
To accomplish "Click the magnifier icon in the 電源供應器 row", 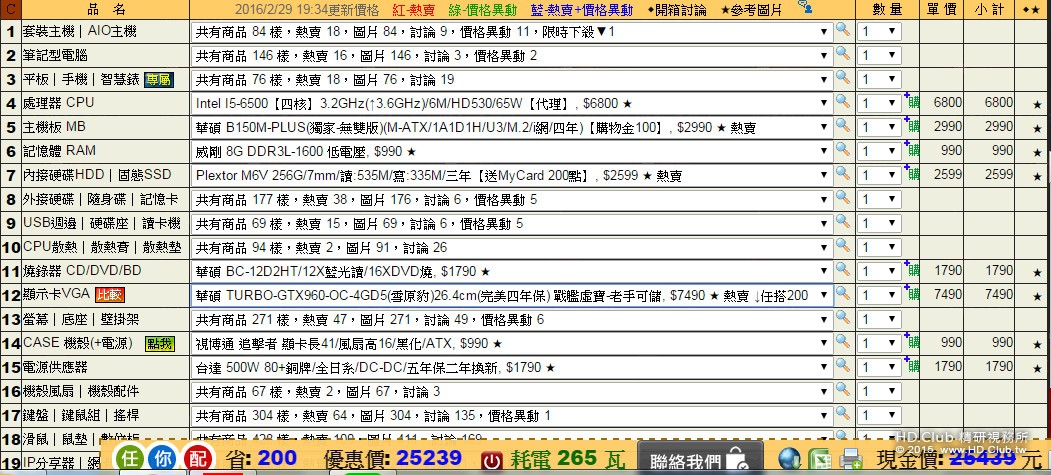I will [x=843, y=366].
